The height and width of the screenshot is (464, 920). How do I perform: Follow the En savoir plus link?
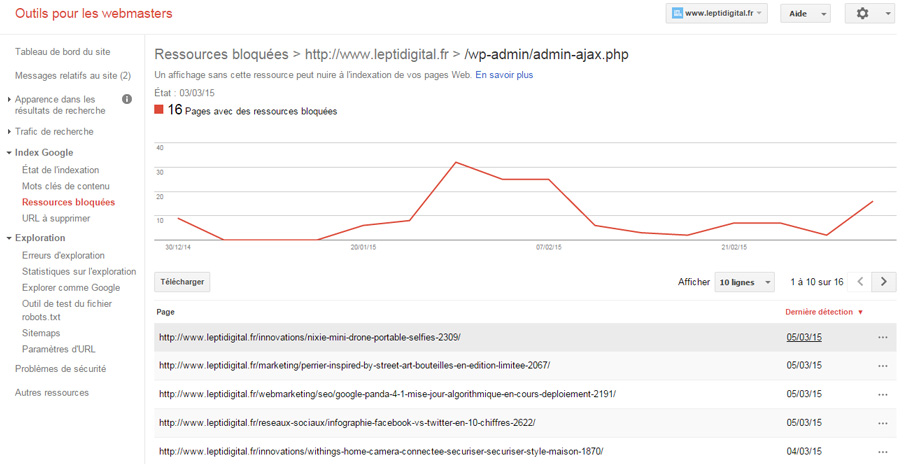pyautogui.click(x=504, y=75)
